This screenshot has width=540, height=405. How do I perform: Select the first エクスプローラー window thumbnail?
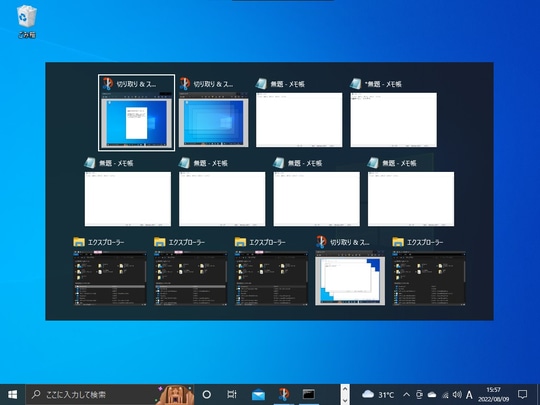pyautogui.click(x=110, y=271)
